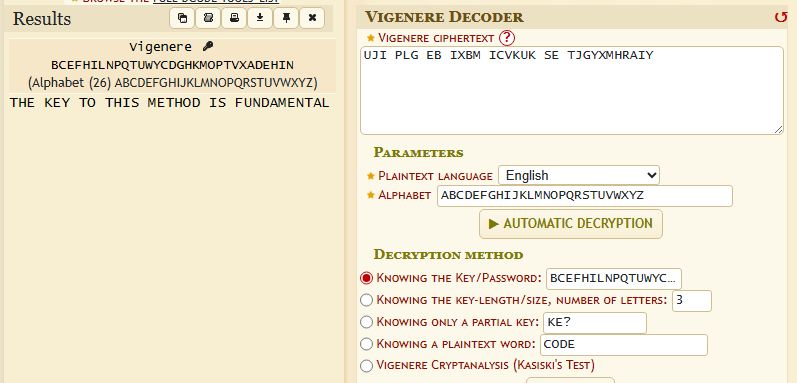Click the second results toolbar icon
The width and height of the screenshot is (797, 383).
pyautogui.click(x=208, y=18)
